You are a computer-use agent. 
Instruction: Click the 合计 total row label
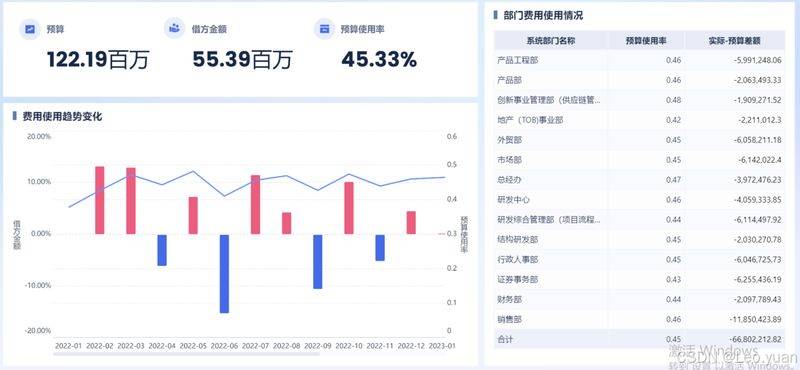pos(505,339)
